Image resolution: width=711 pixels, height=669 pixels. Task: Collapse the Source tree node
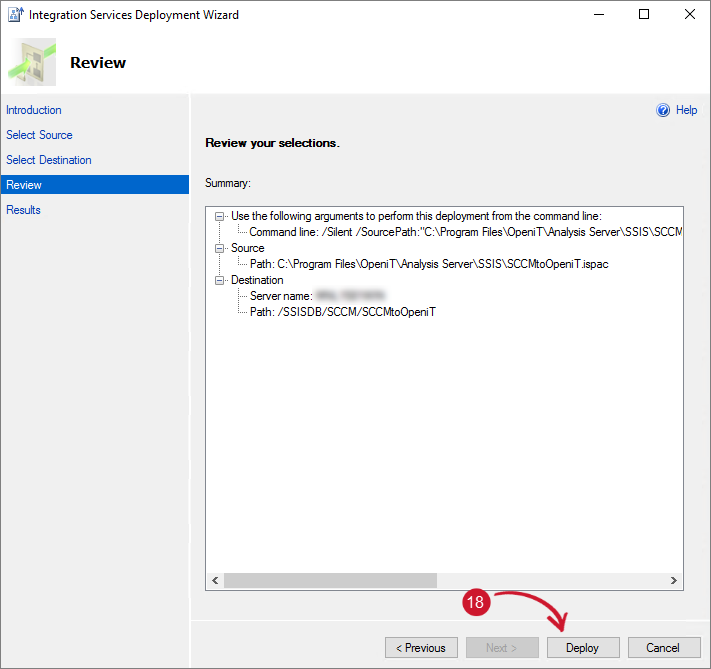pyautogui.click(x=219, y=248)
